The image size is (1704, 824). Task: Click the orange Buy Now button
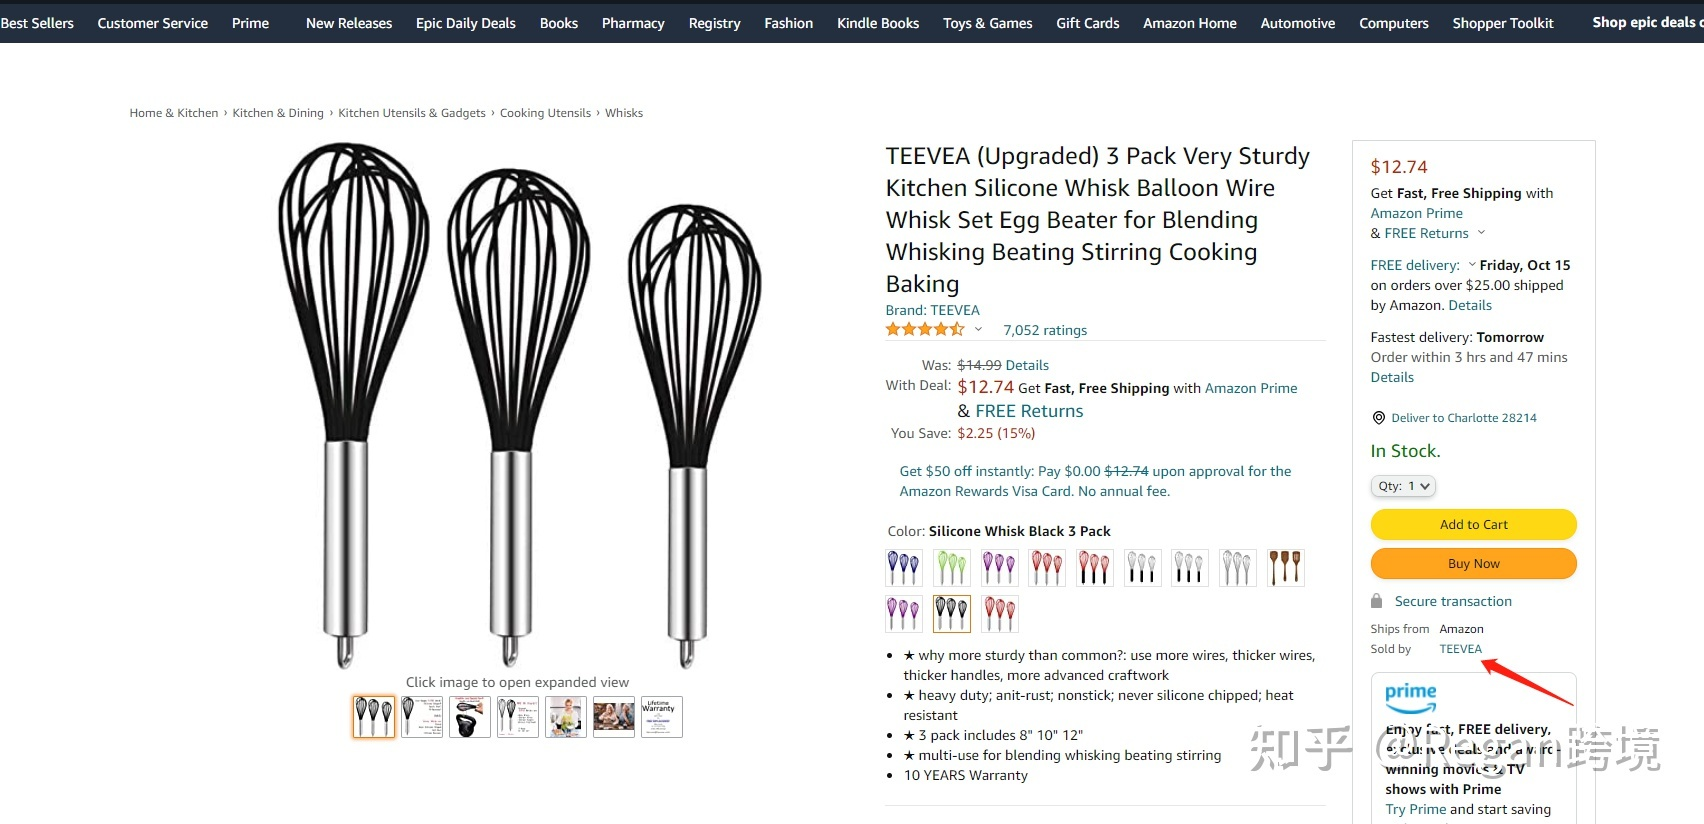[x=1473, y=564]
